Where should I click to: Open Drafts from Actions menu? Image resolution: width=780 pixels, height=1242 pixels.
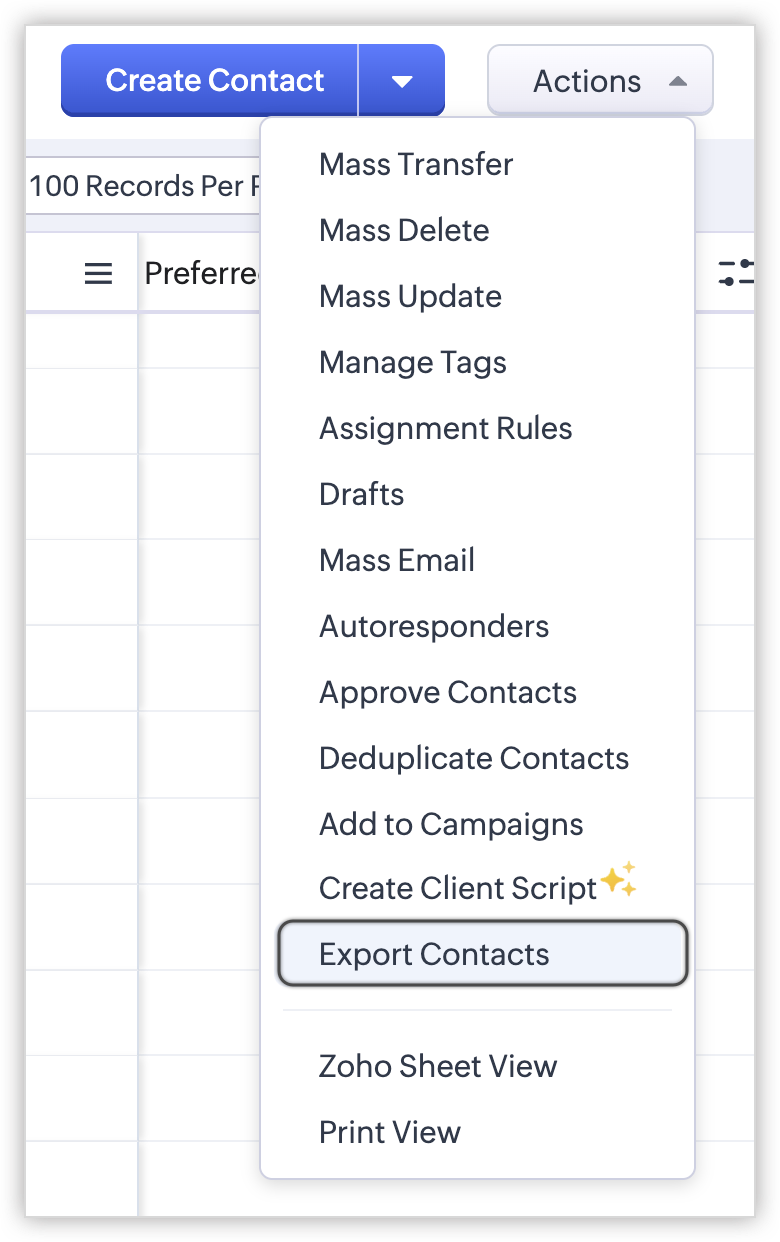tap(362, 495)
